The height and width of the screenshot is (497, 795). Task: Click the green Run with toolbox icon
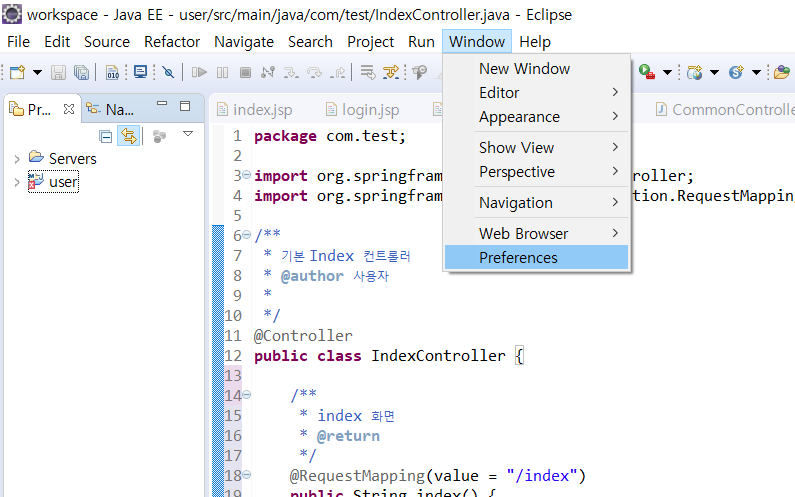[x=647, y=72]
